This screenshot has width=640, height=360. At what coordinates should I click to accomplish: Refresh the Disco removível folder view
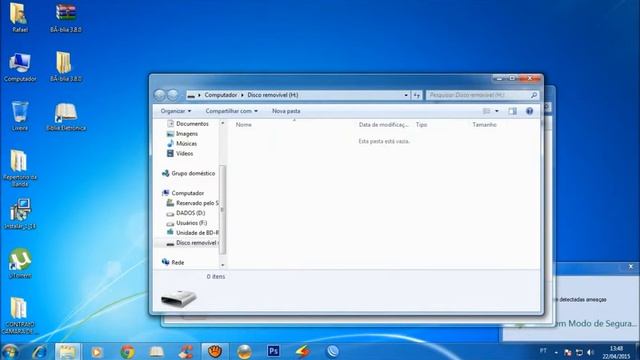pyautogui.click(x=417, y=95)
